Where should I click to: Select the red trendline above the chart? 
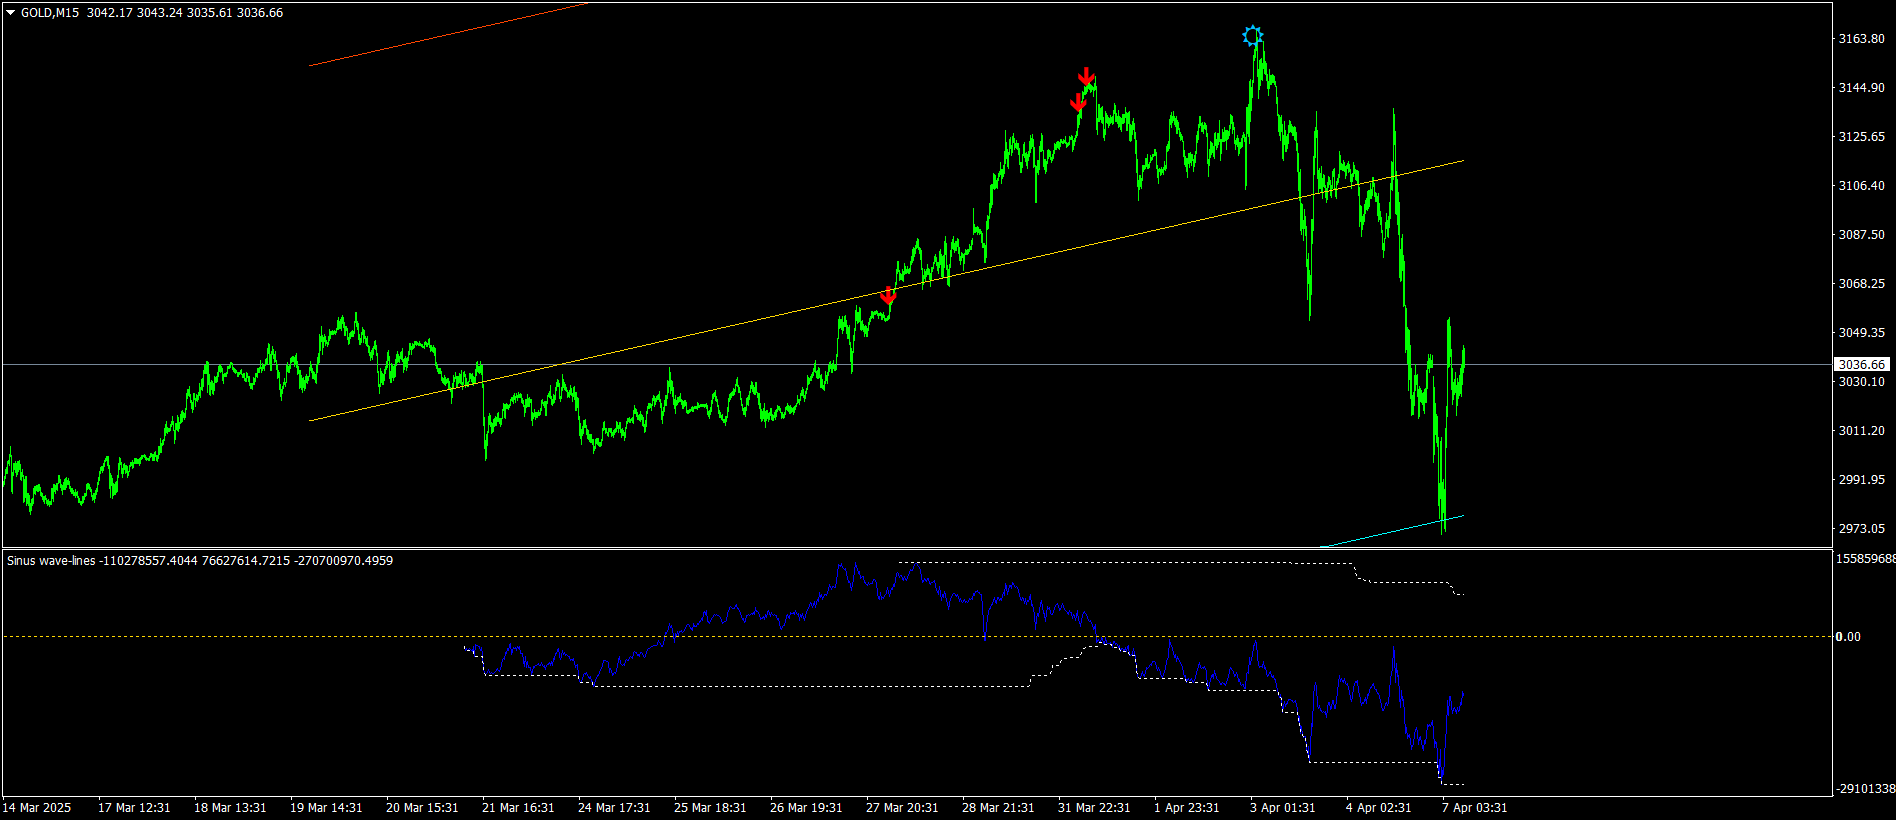click(x=448, y=35)
